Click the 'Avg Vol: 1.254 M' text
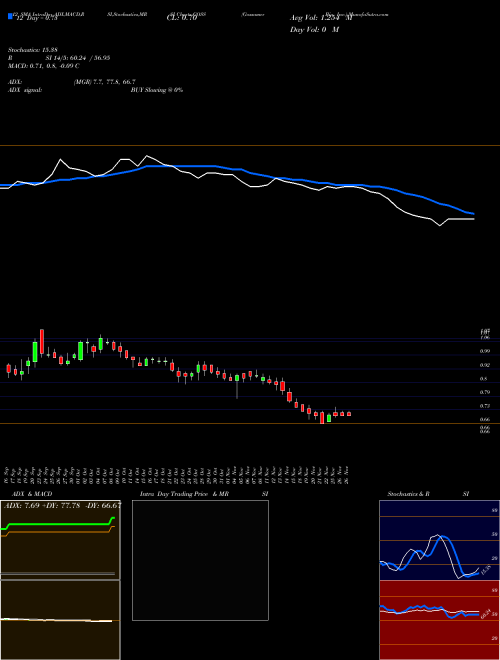The width and height of the screenshot is (500, 660). point(321,18)
